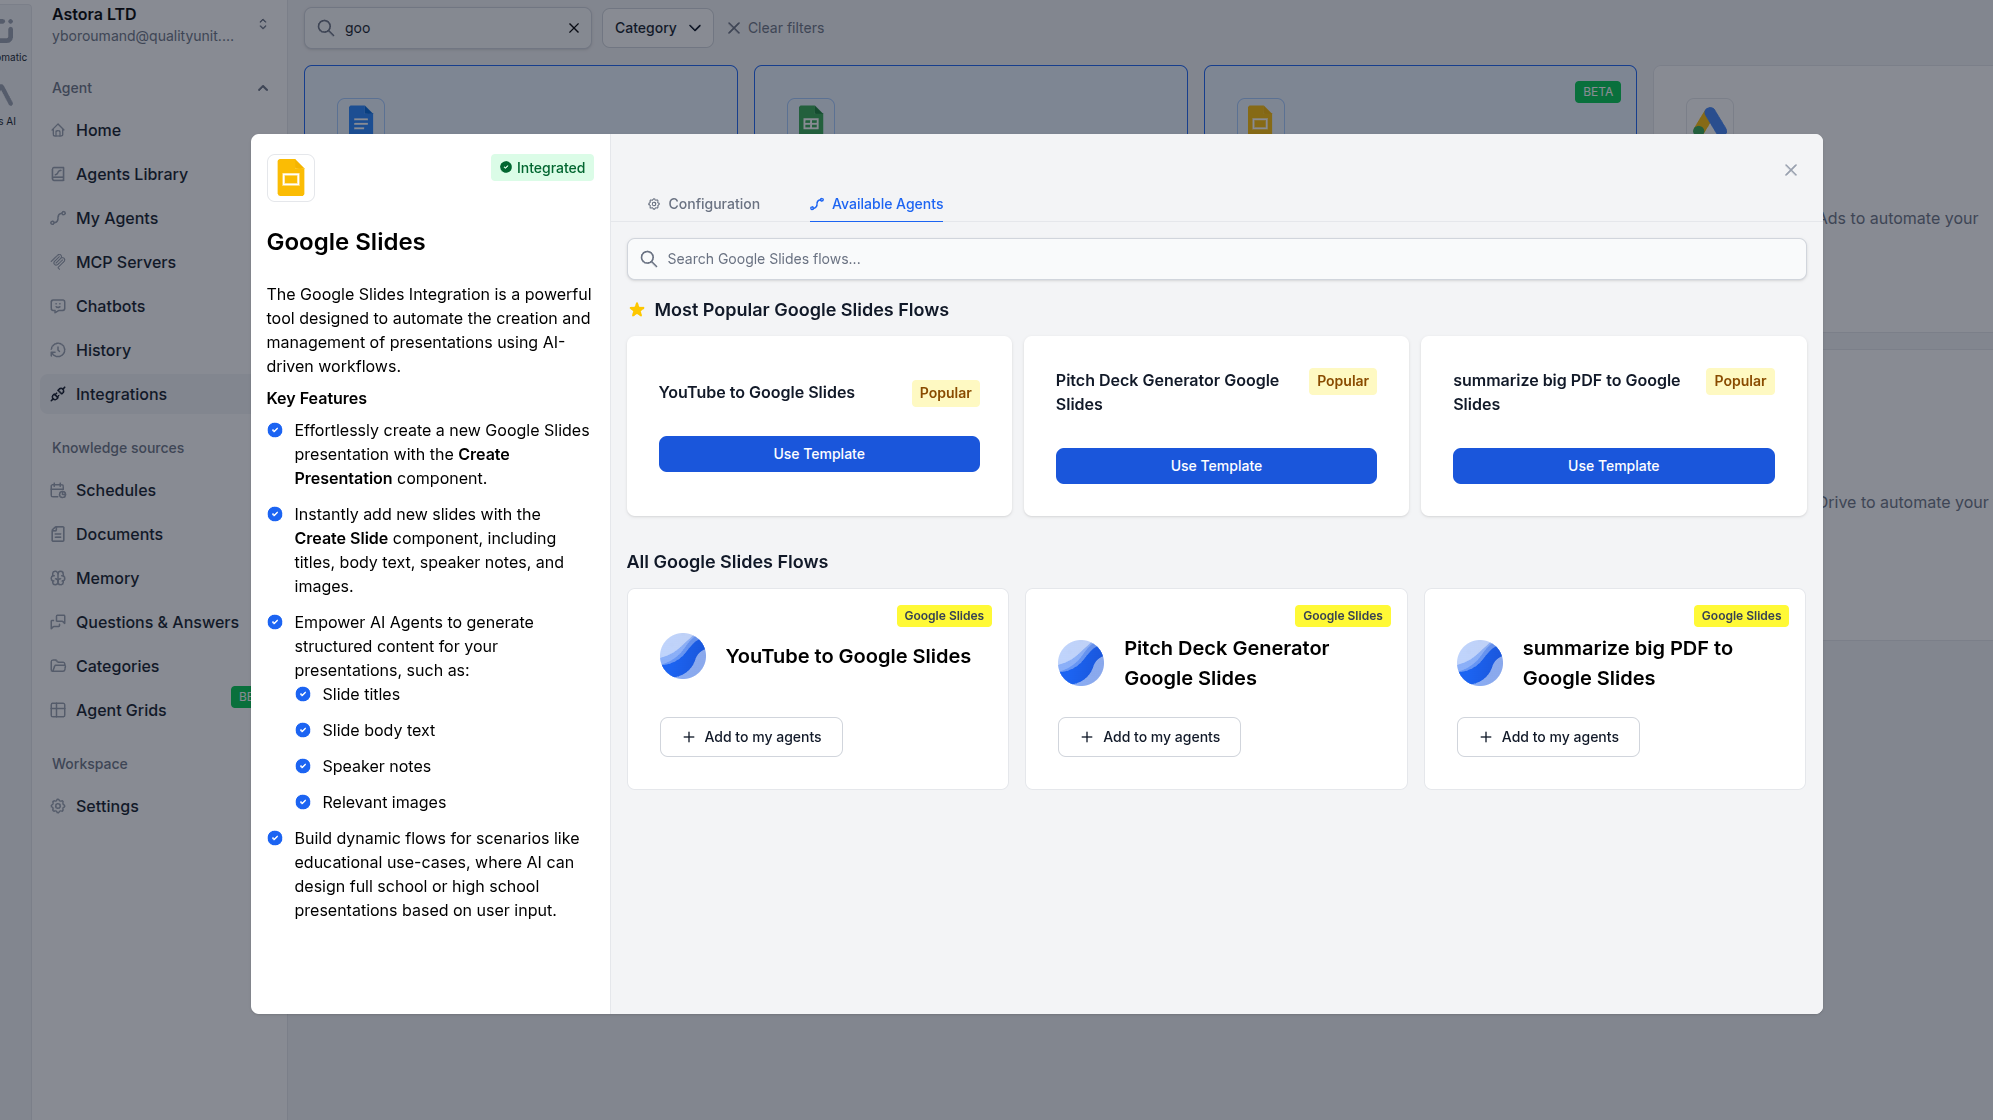Open the Schedules sidebar icon
Viewport: 1993px width, 1120px height.
pos(60,490)
